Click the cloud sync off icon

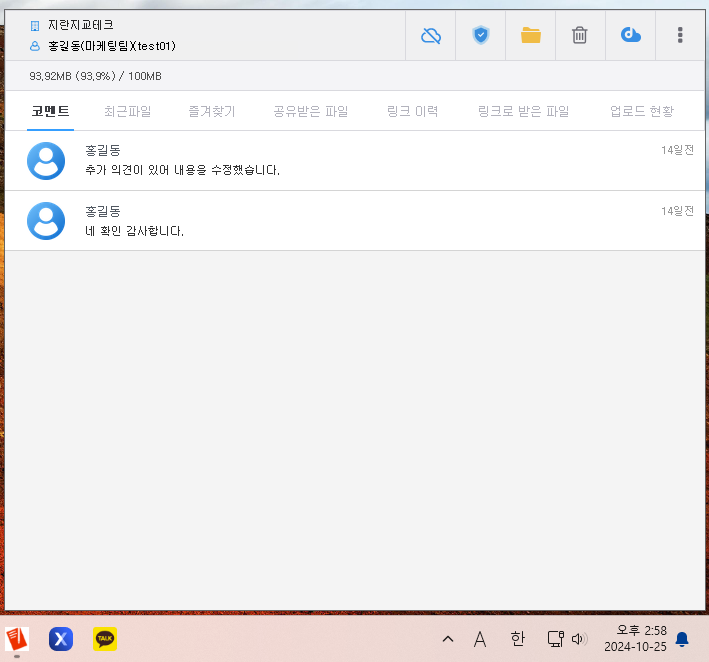click(431, 35)
